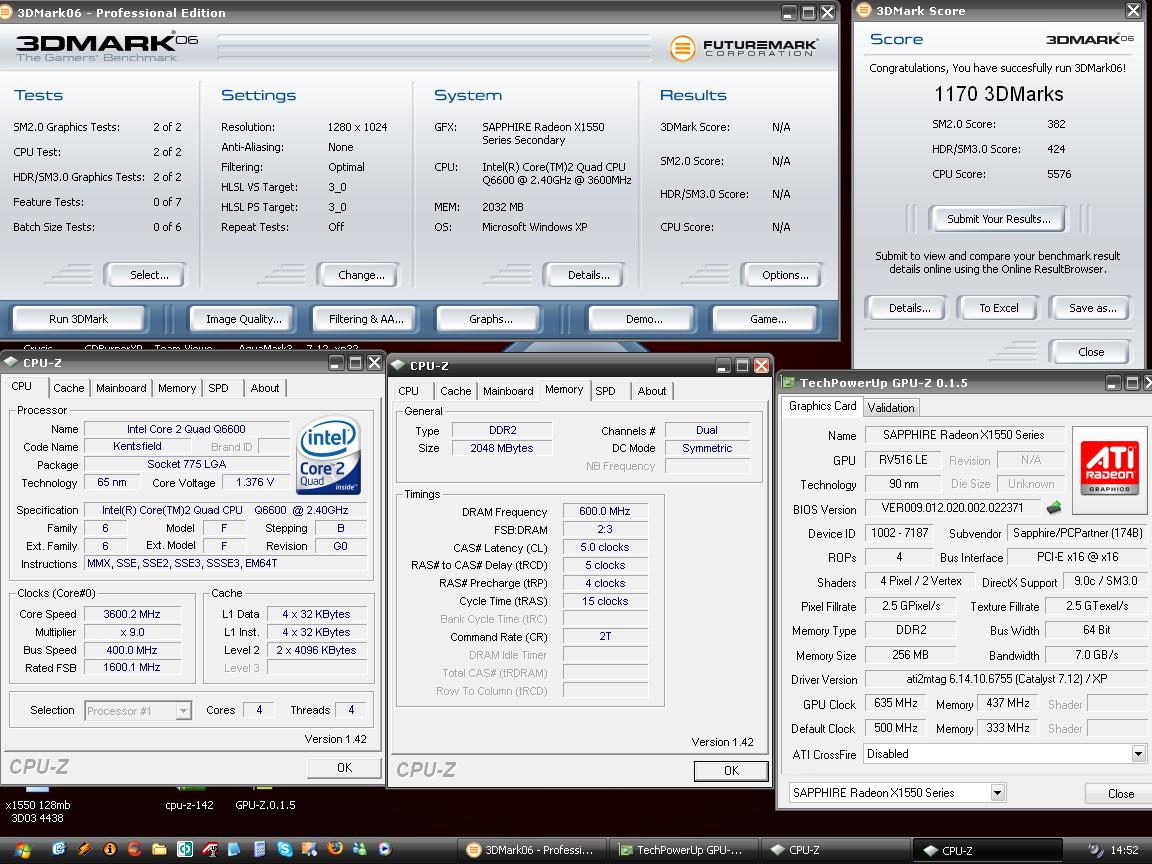The width and height of the screenshot is (1152, 864).
Task: Open Image Quality options
Action: tap(243, 319)
